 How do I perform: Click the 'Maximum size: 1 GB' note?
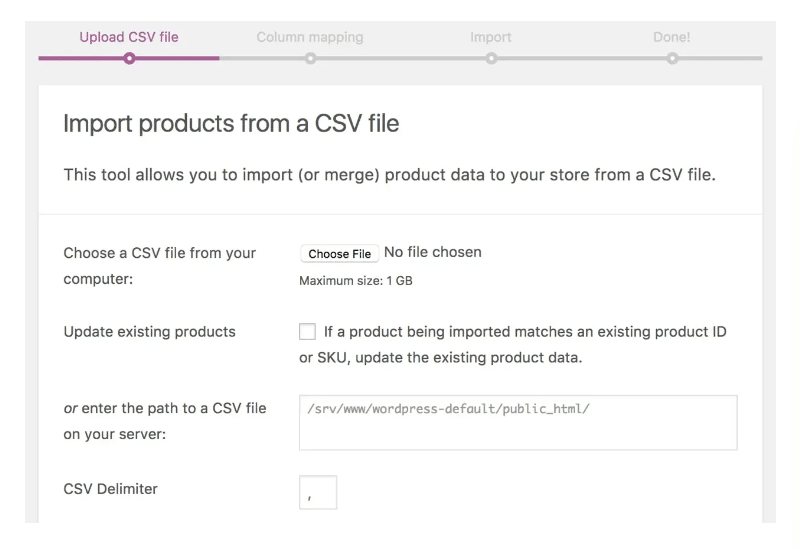[356, 281]
